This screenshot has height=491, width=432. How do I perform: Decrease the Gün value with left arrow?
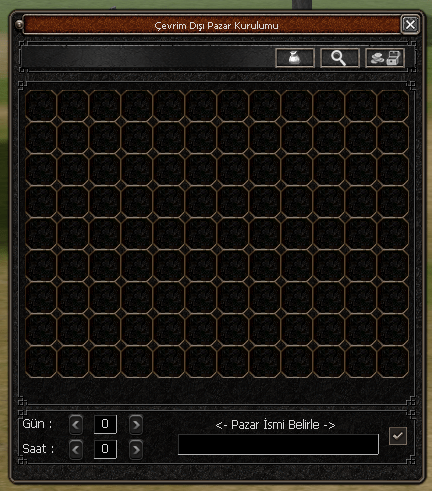(x=76, y=424)
